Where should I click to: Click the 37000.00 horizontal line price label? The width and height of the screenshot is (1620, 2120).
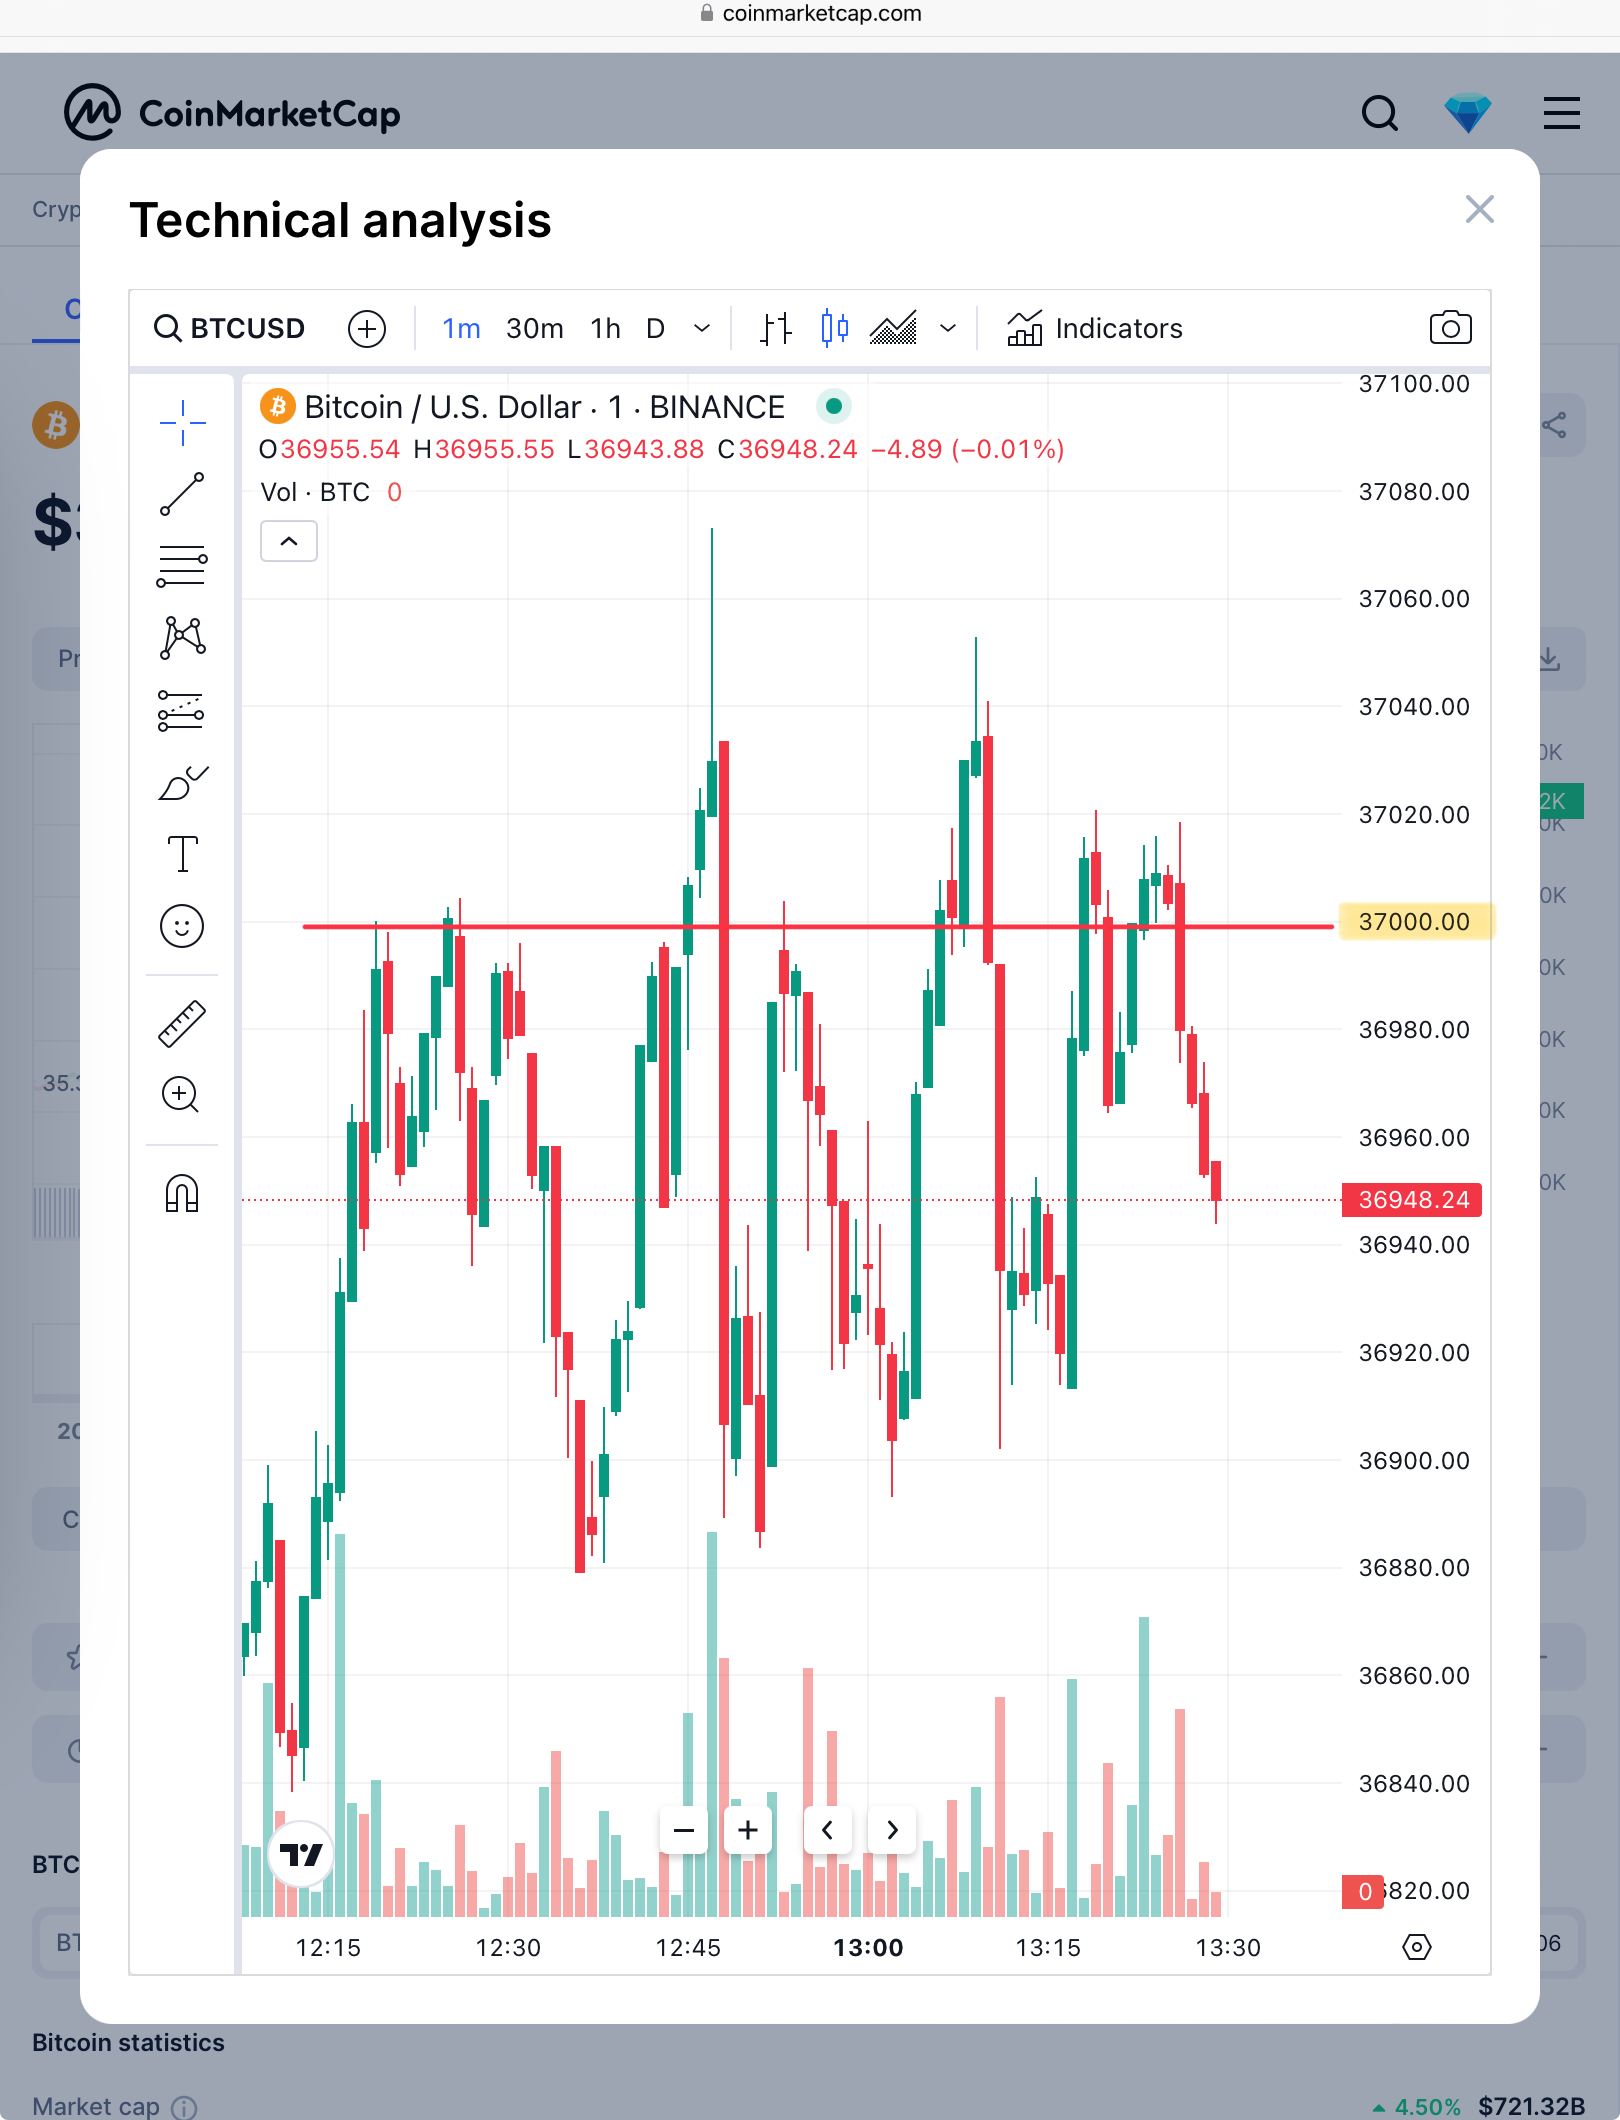pyautogui.click(x=1415, y=922)
